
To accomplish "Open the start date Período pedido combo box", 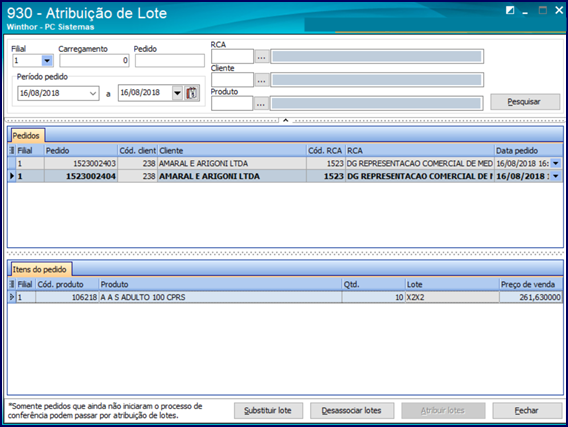I will tap(58, 93).
